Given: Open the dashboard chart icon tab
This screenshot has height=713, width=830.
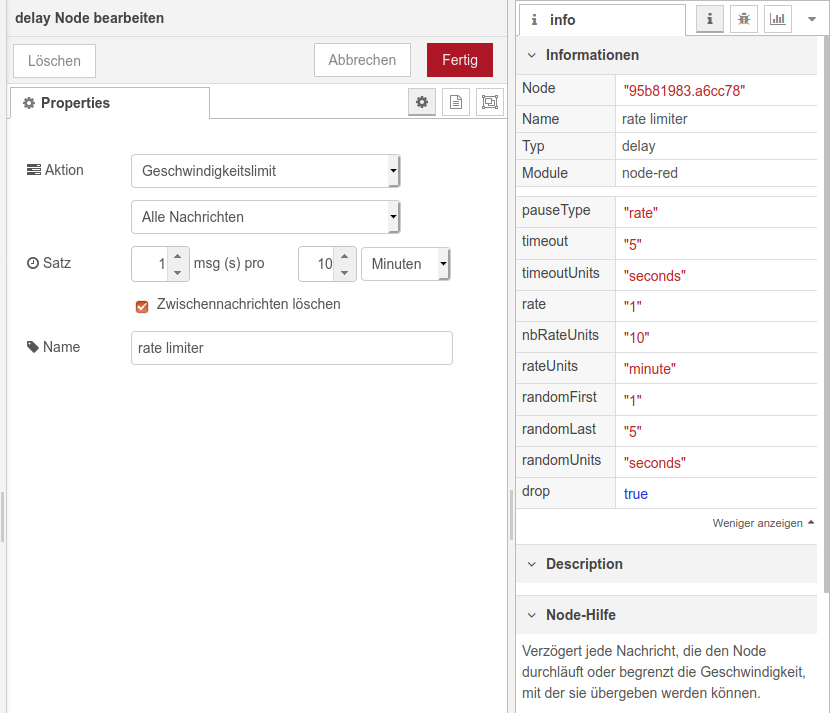Looking at the screenshot, I should [777, 19].
